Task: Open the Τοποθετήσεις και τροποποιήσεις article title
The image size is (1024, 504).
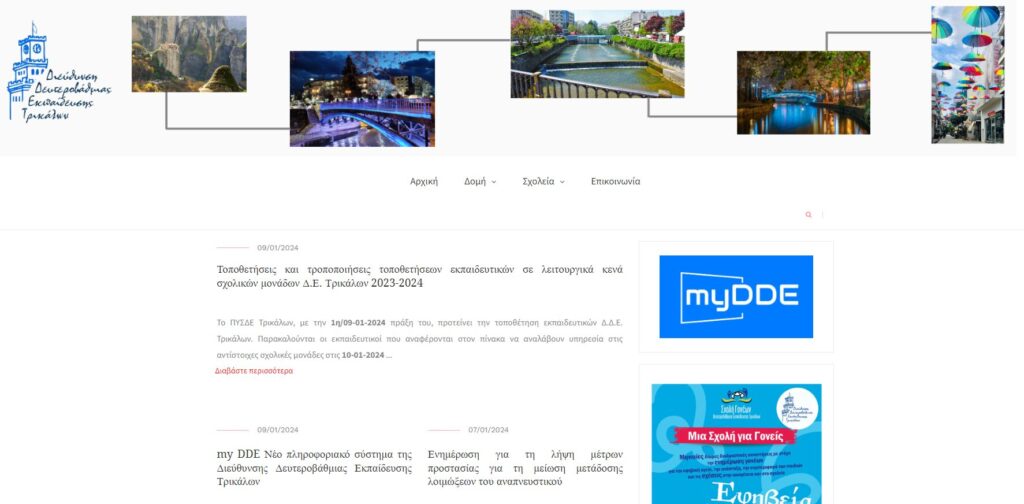Action: [419, 276]
